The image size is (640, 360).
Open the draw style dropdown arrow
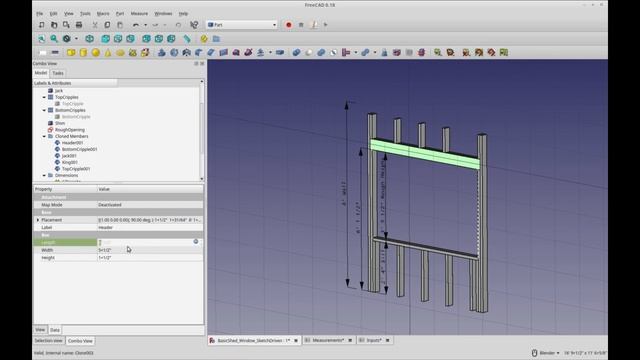tap(76, 39)
